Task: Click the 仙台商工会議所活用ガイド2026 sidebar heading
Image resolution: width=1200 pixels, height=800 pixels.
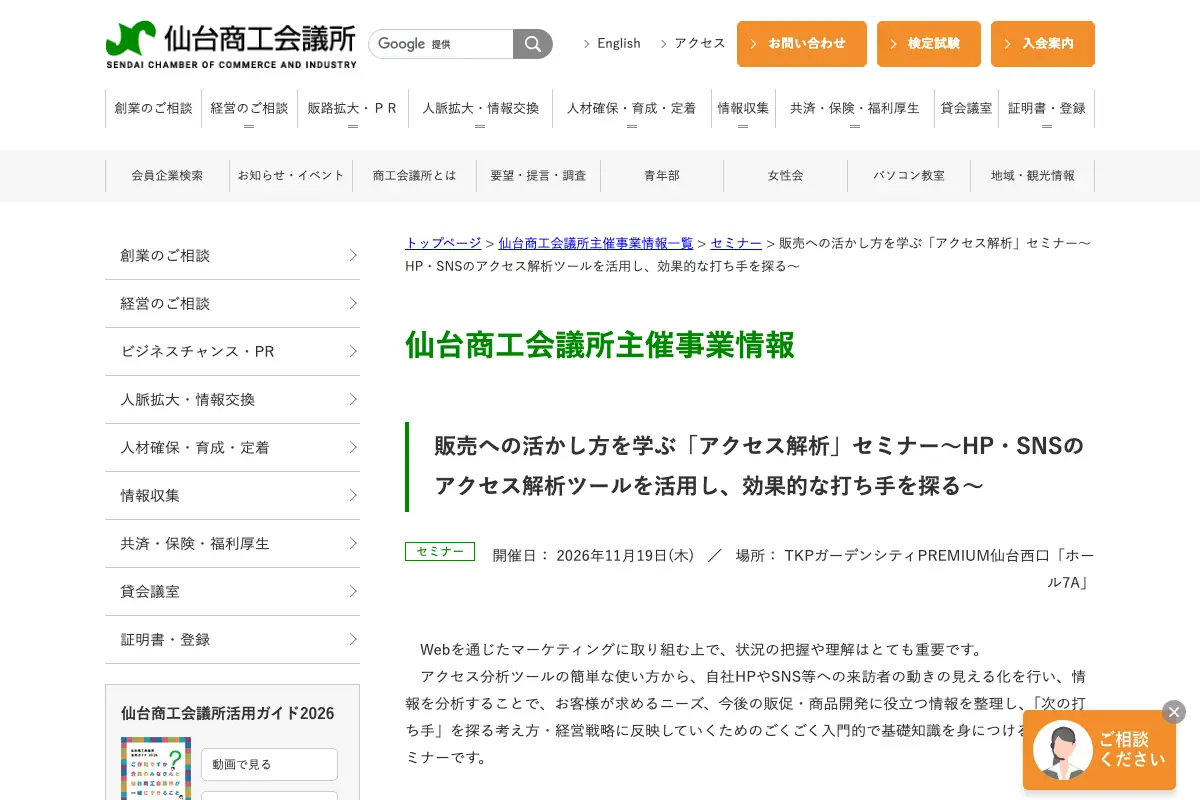Action: pyautogui.click(x=228, y=713)
